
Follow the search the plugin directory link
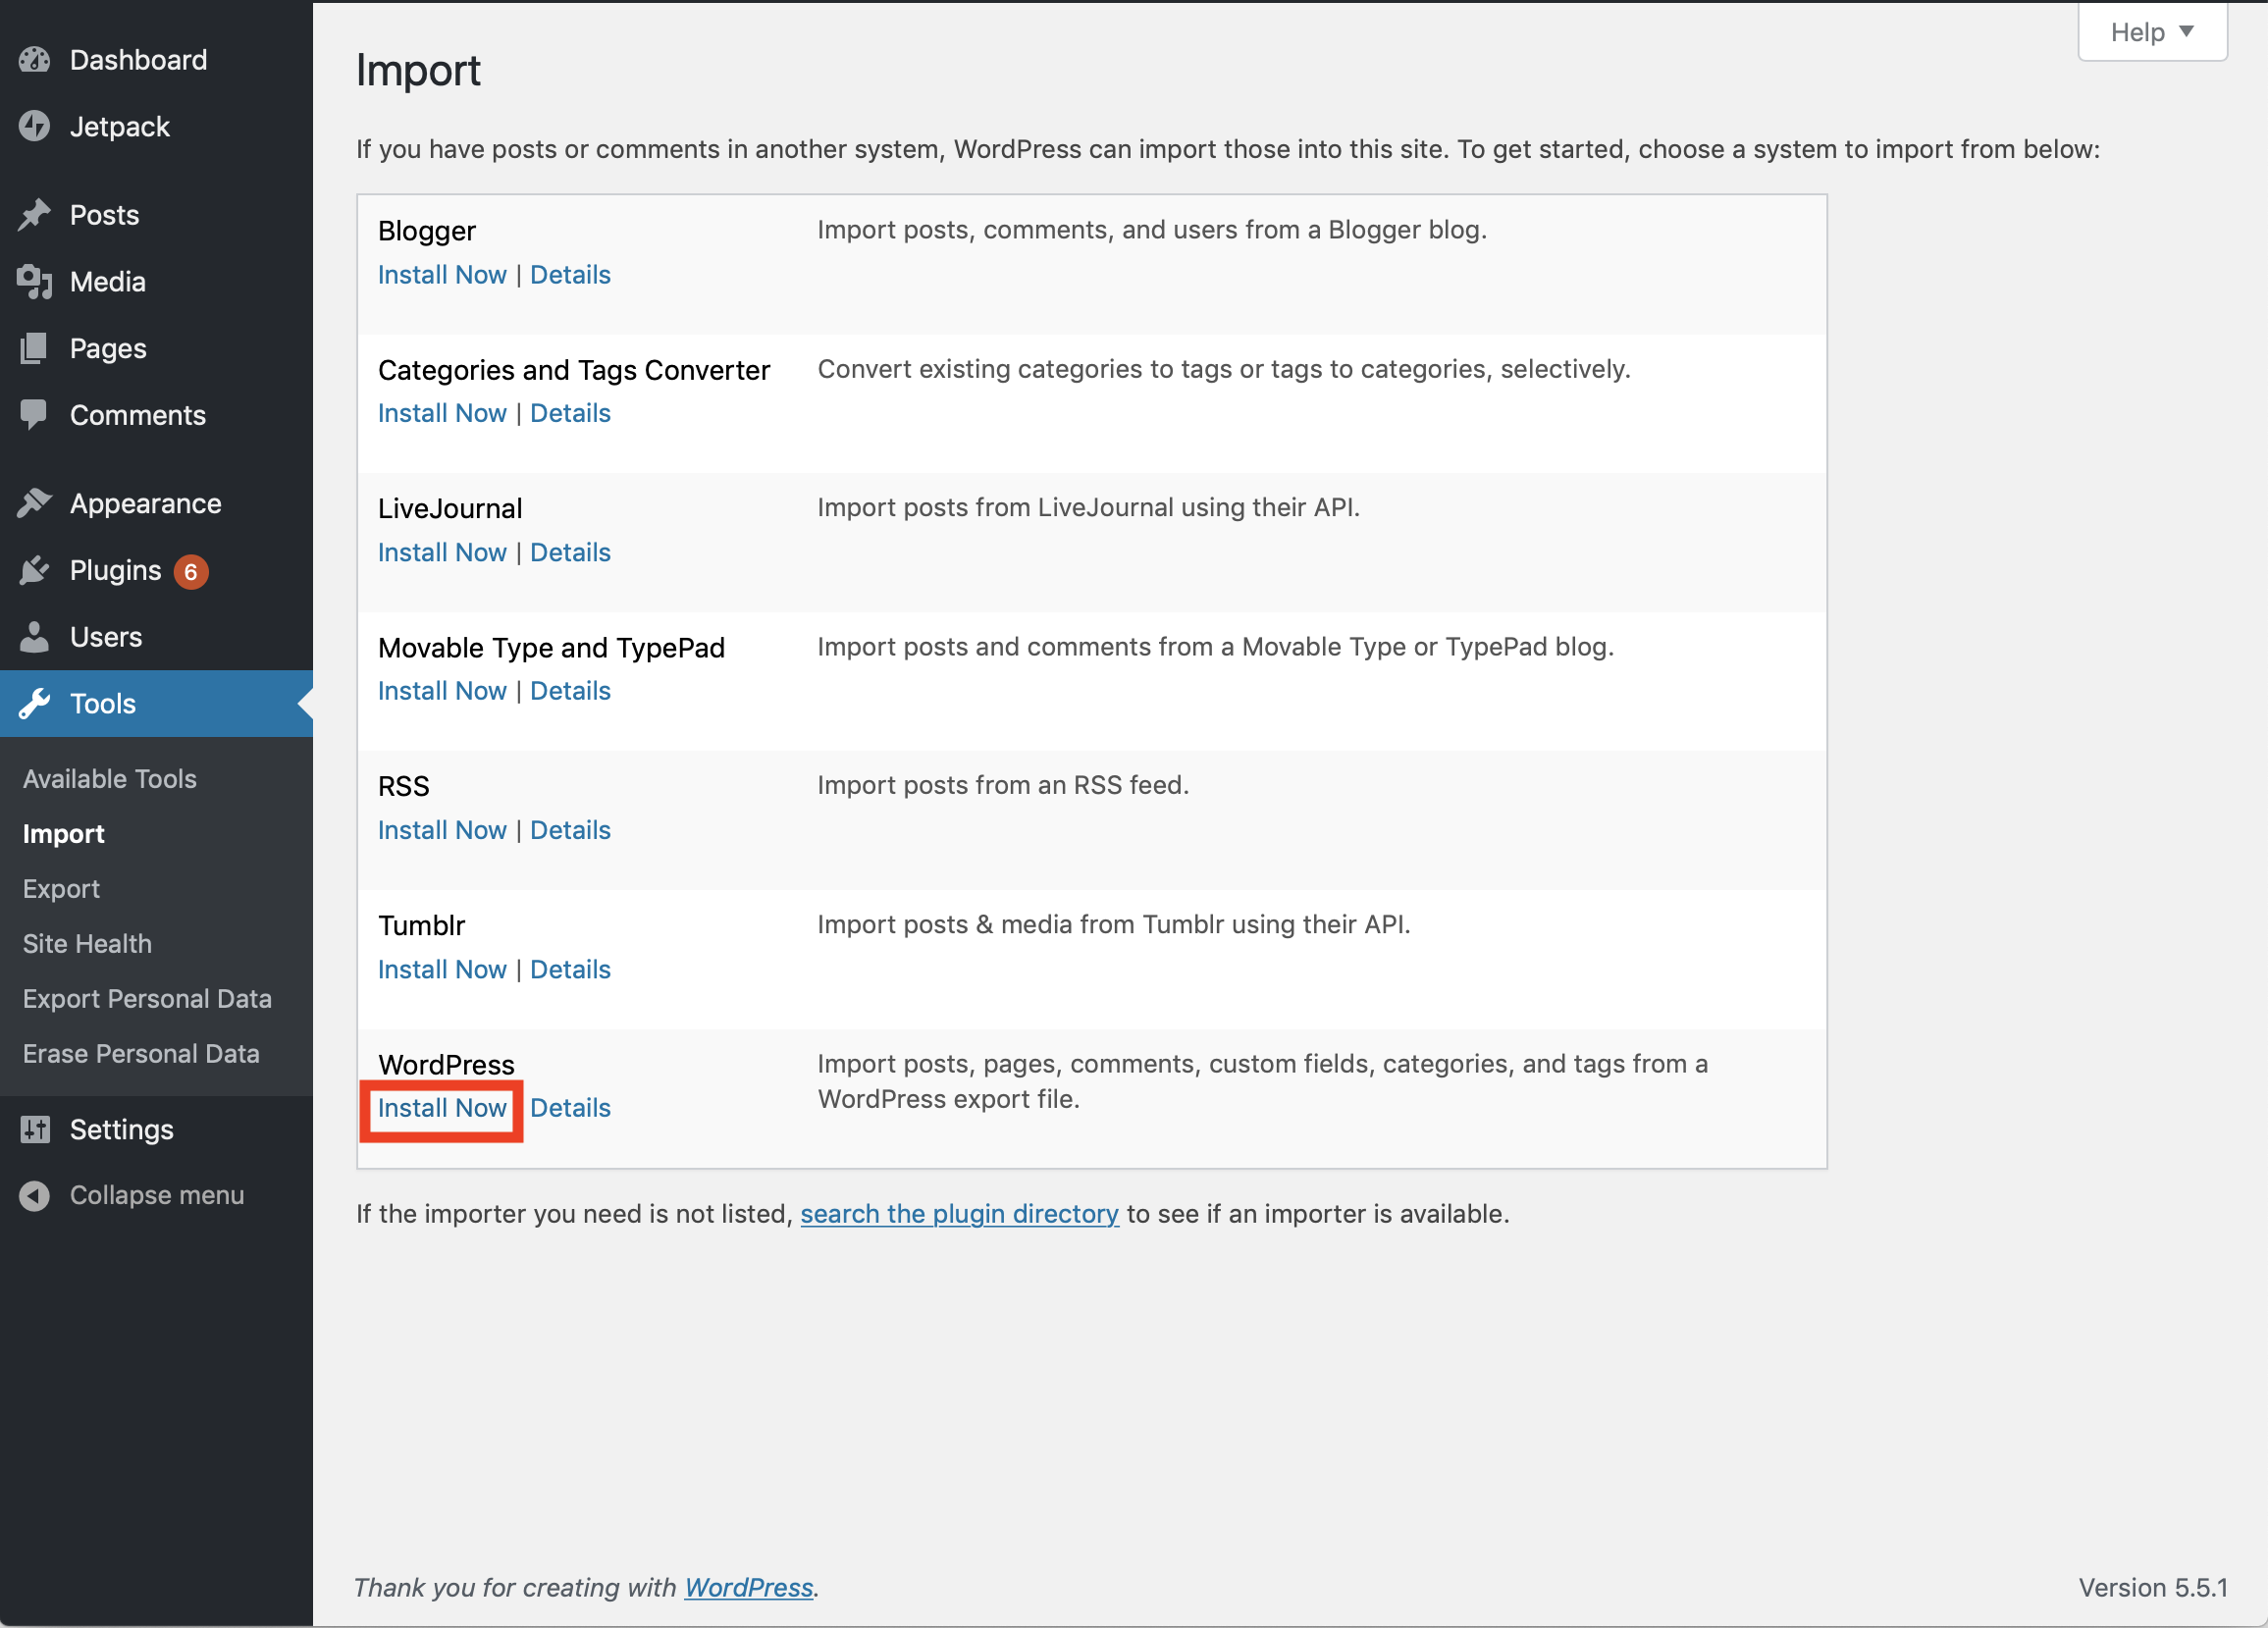[959, 1214]
